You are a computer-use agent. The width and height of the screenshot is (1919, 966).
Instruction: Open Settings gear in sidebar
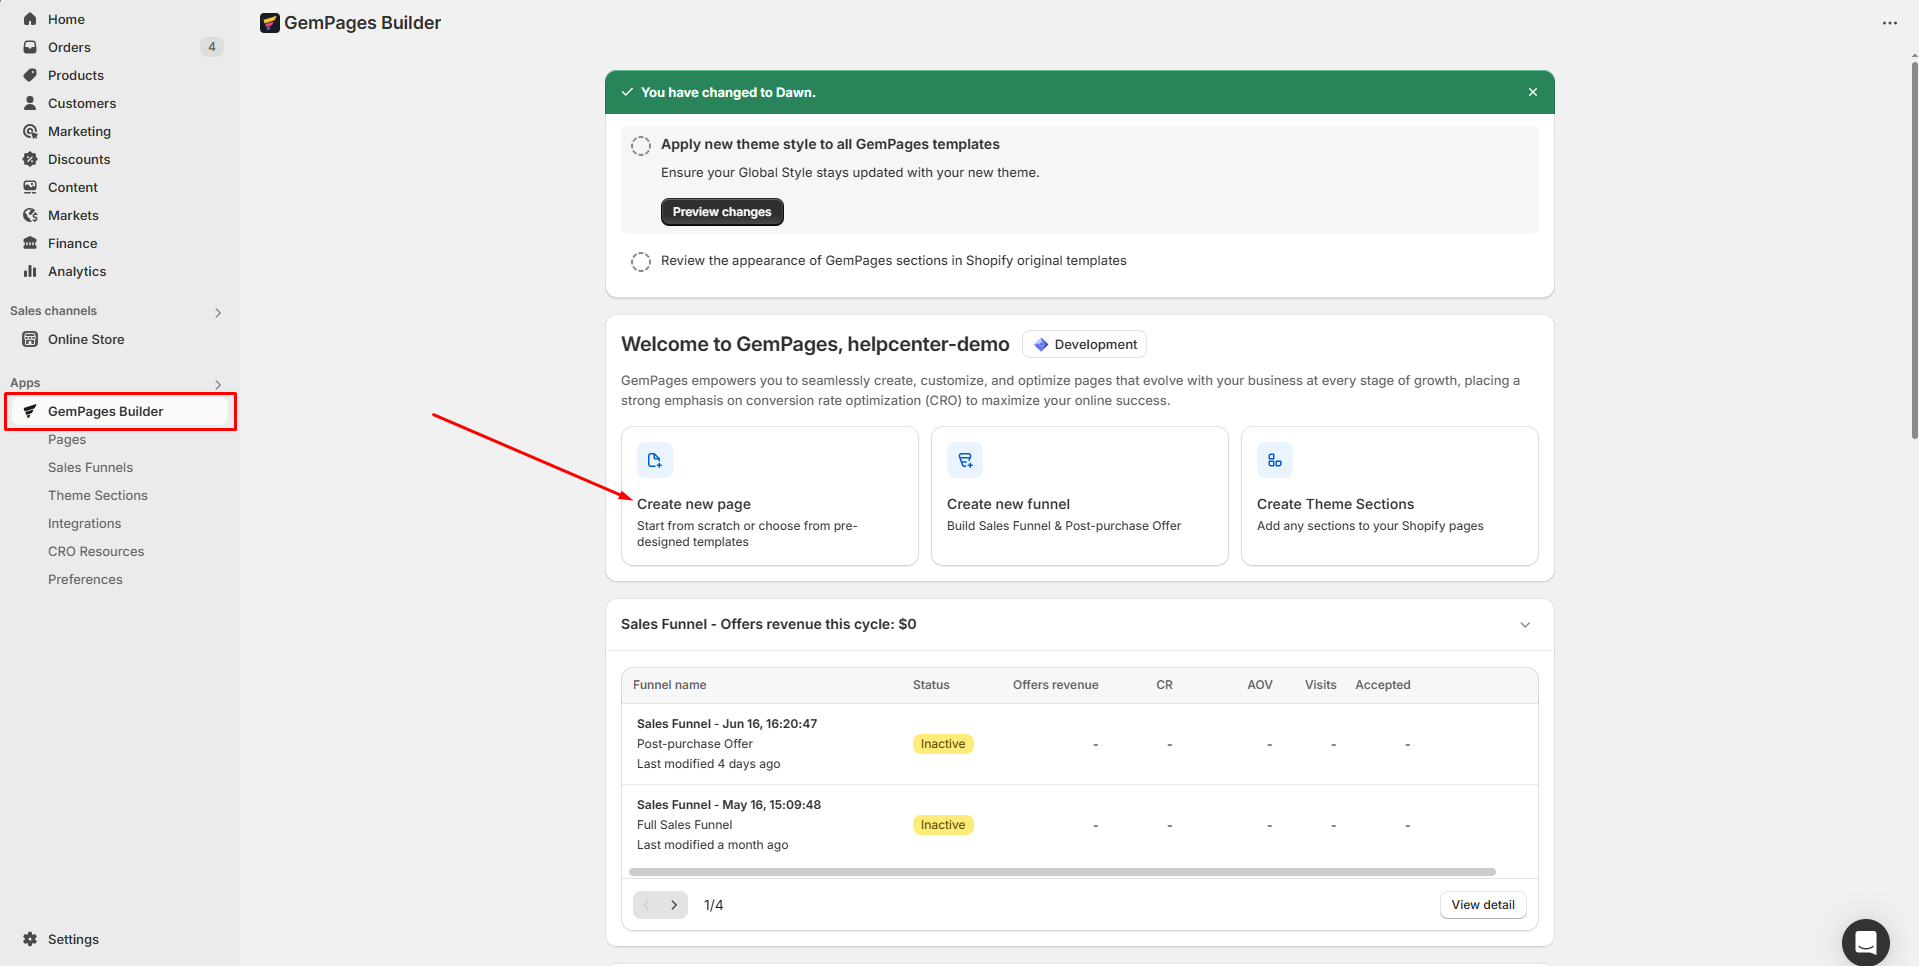30,939
